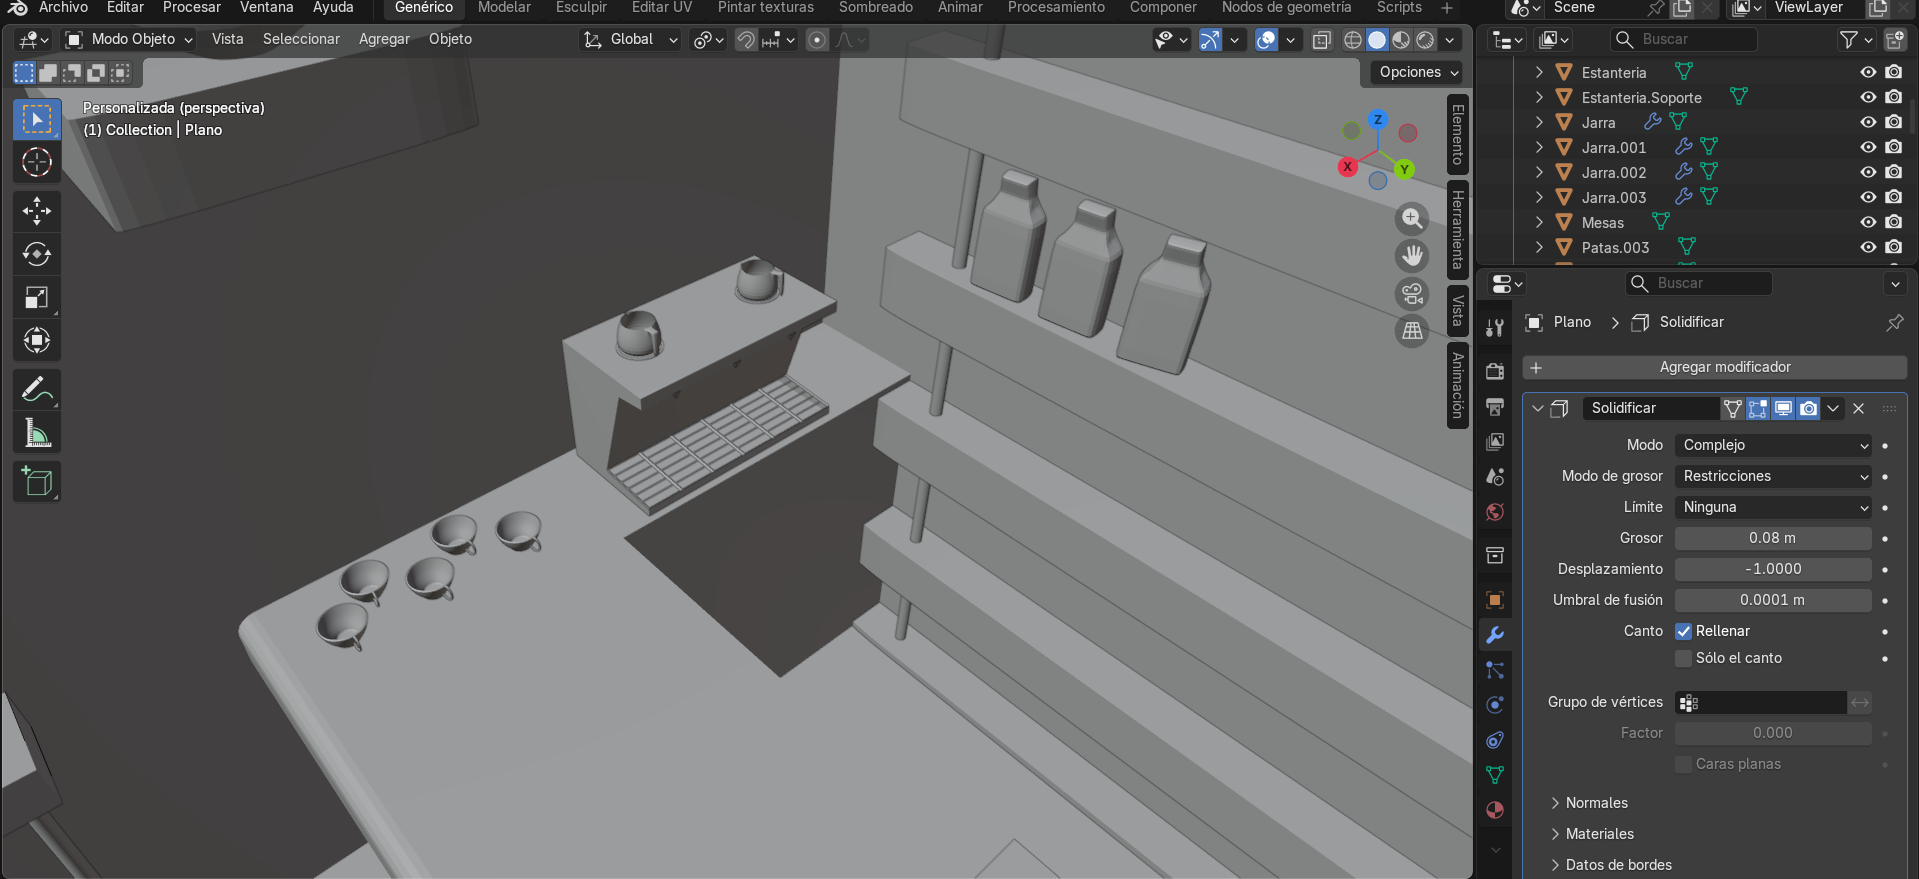Activate the Rotate tool
Viewport: 1919px width, 879px height.
(37, 254)
